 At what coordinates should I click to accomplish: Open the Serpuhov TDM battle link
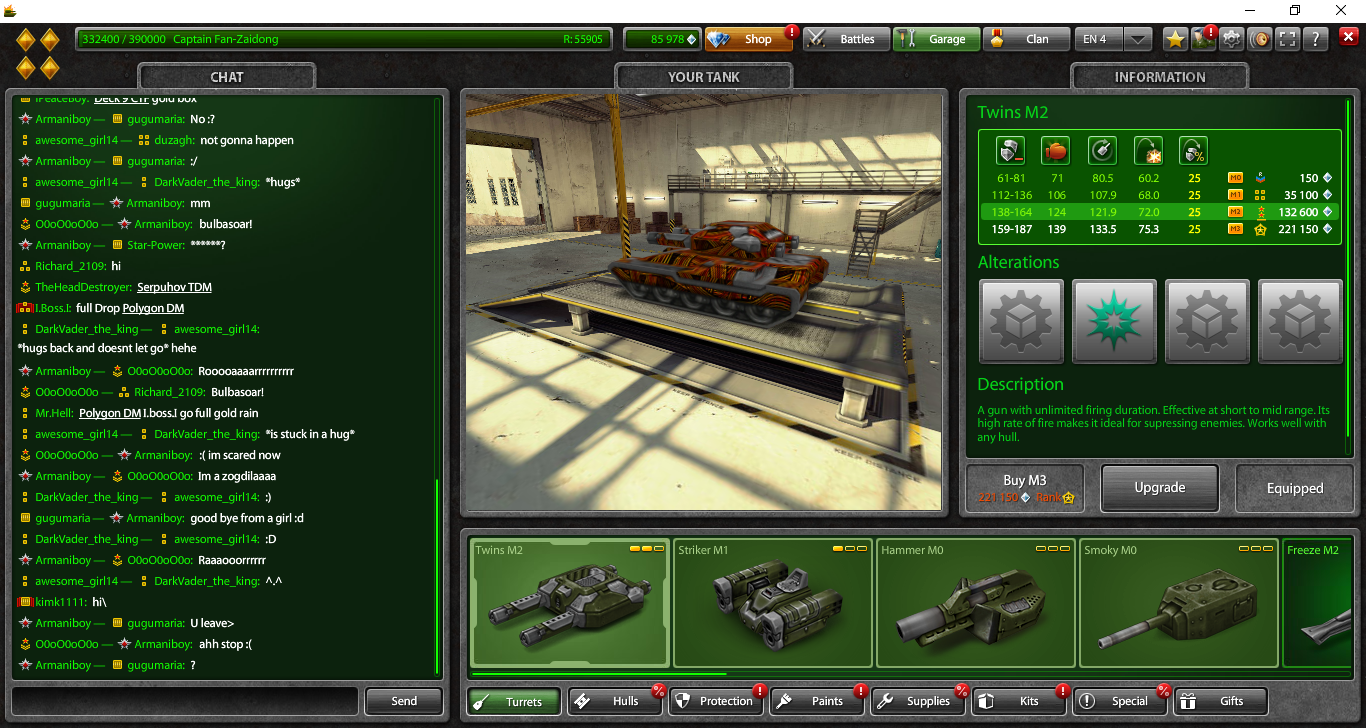coord(174,287)
